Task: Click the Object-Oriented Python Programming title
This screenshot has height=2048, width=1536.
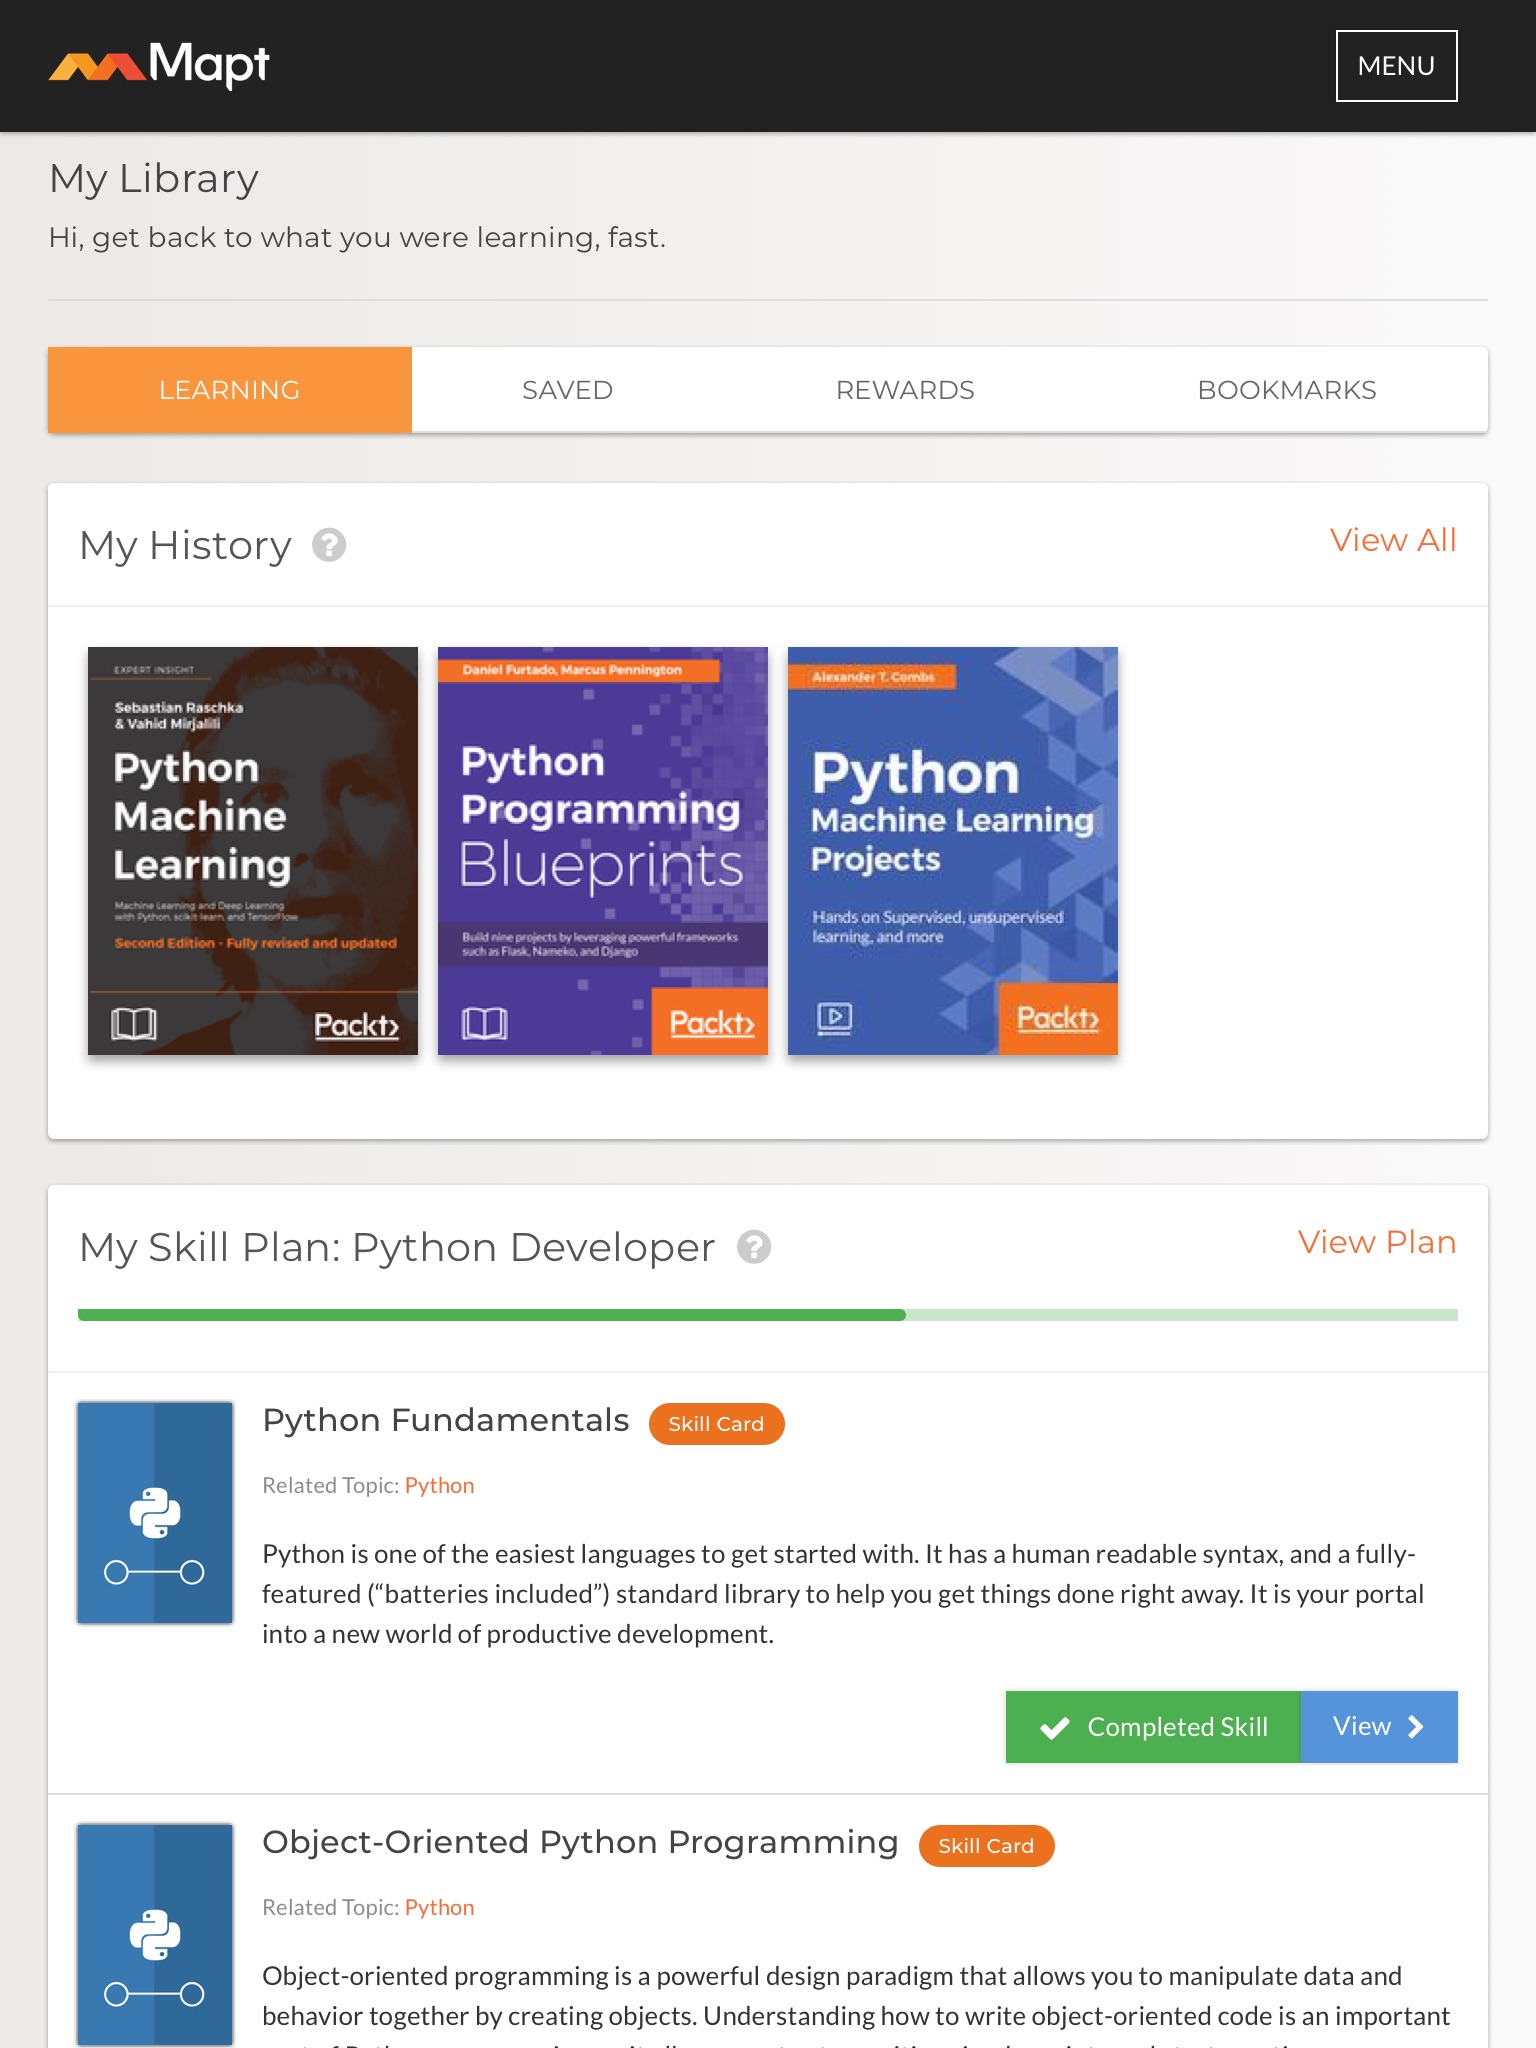Action: 580,1842
